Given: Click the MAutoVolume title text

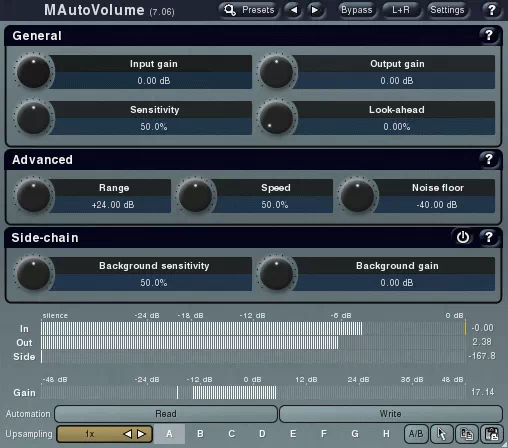Looking at the screenshot, I should (x=94, y=10).
